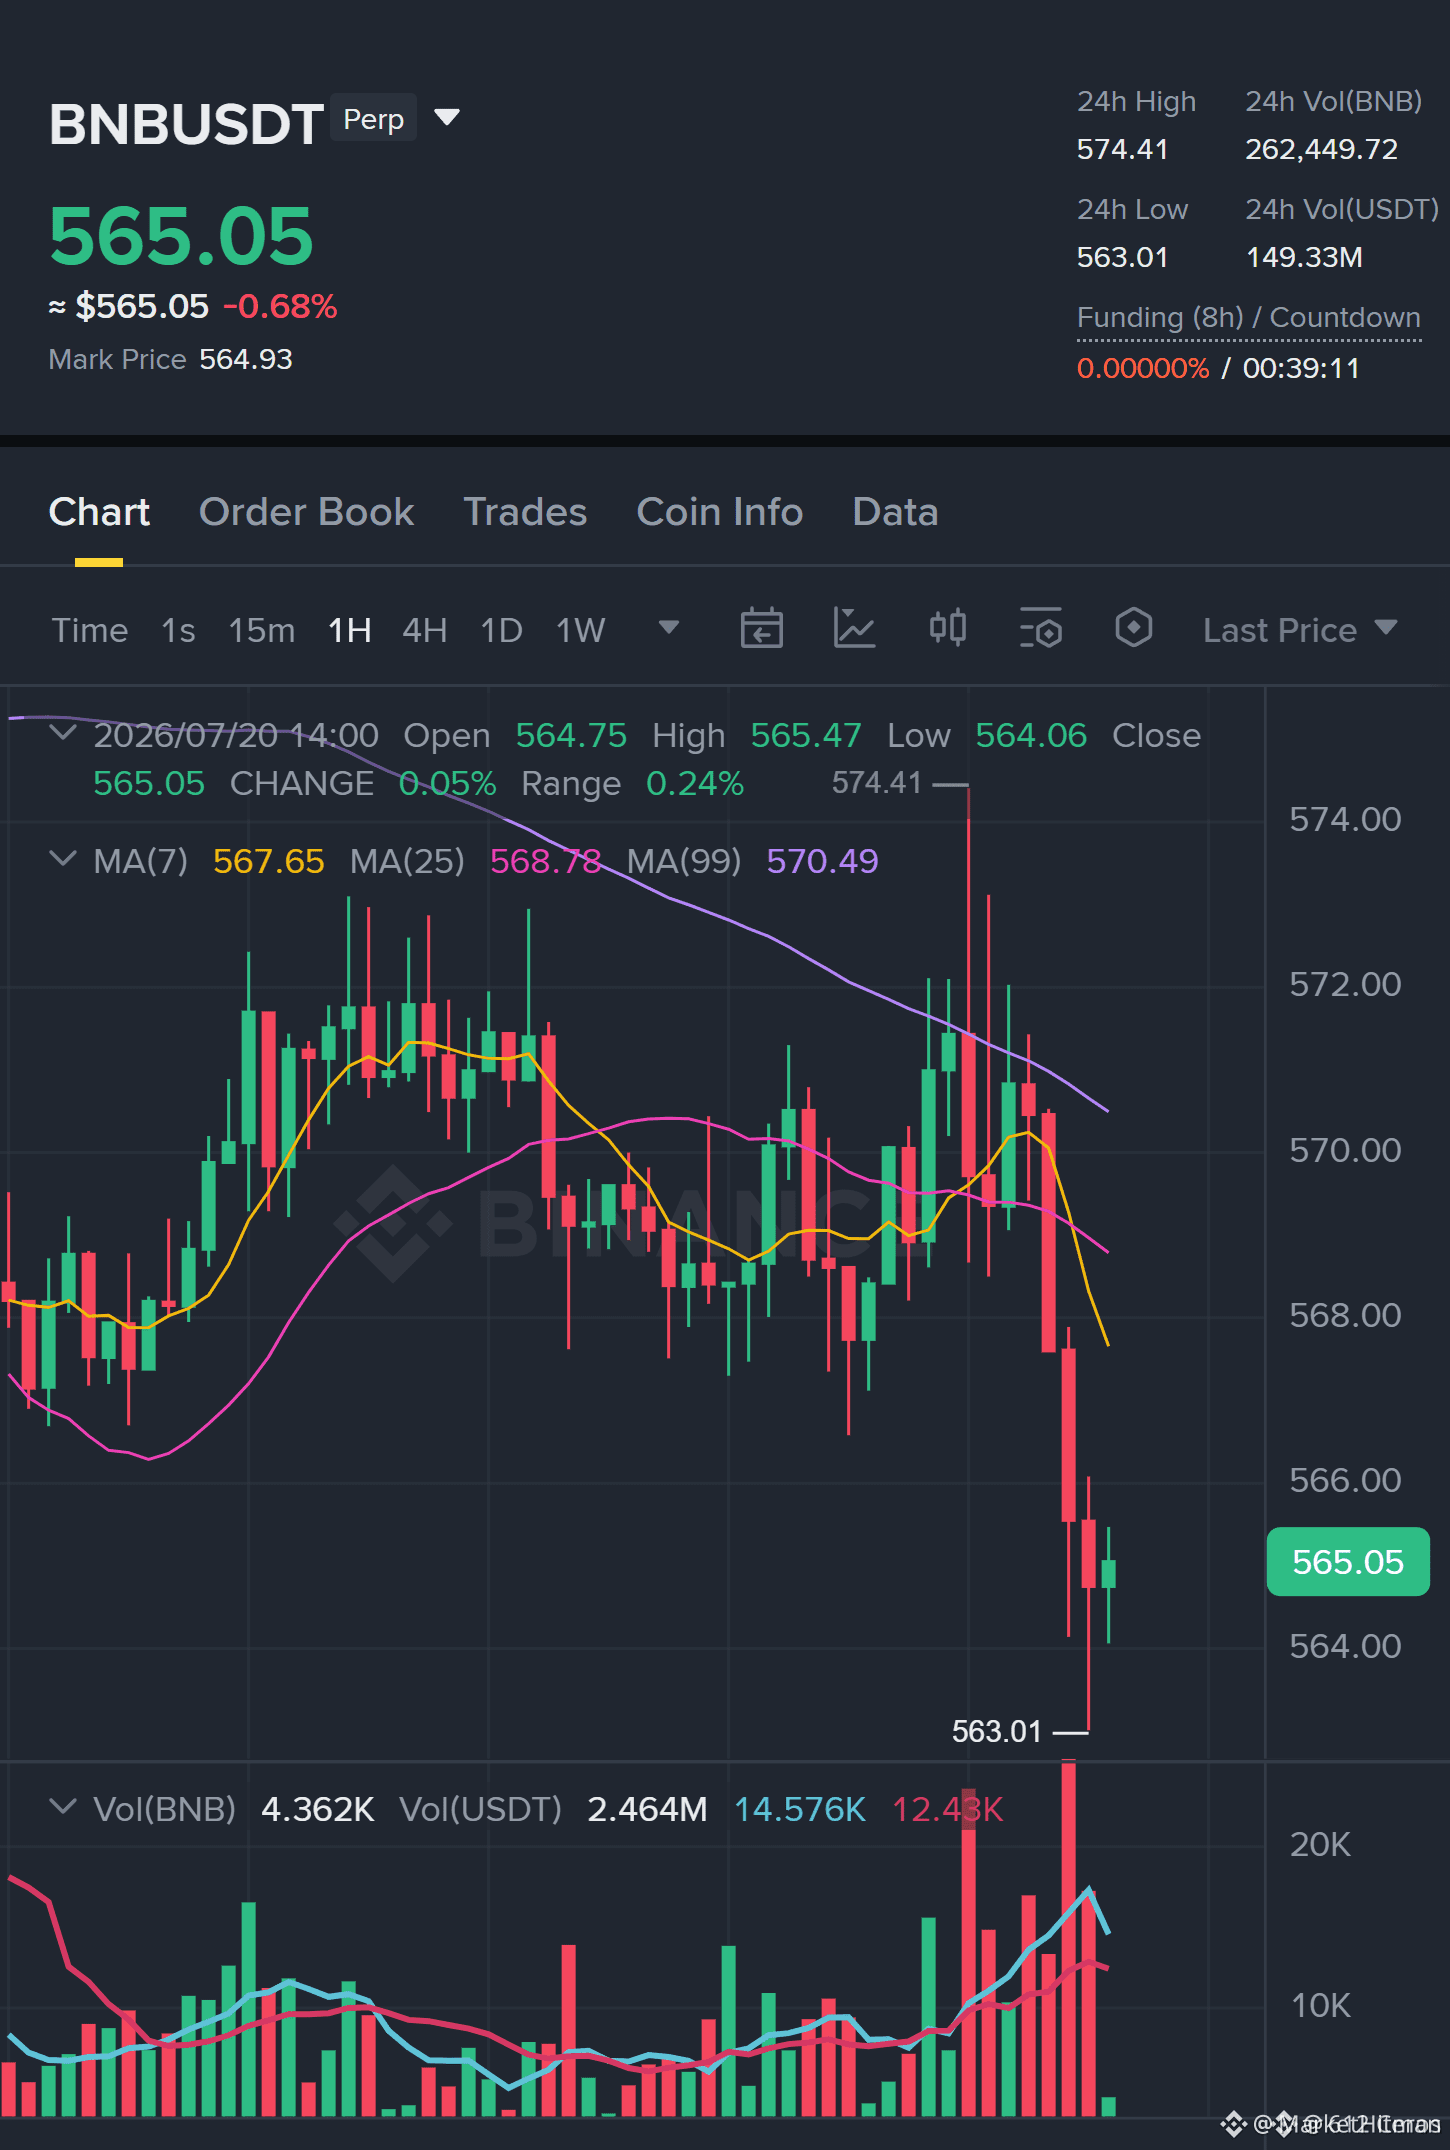
Task: Collapse the MA indicator legend
Action: coord(63,859)
